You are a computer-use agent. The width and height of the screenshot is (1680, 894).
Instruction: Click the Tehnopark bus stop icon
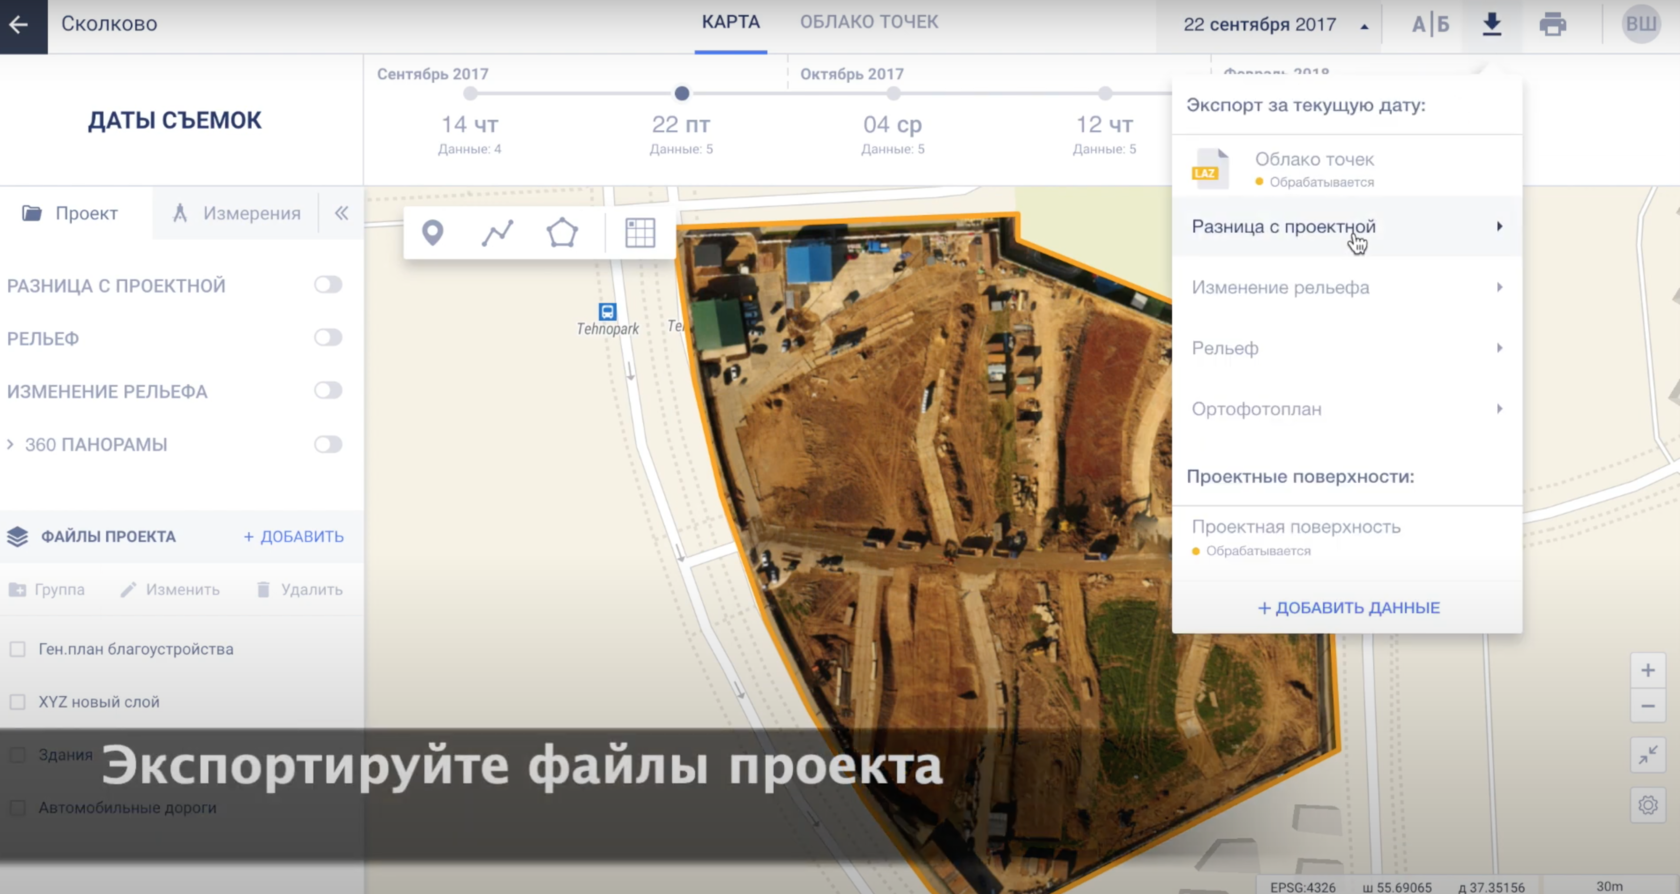[x=607, y=311]
